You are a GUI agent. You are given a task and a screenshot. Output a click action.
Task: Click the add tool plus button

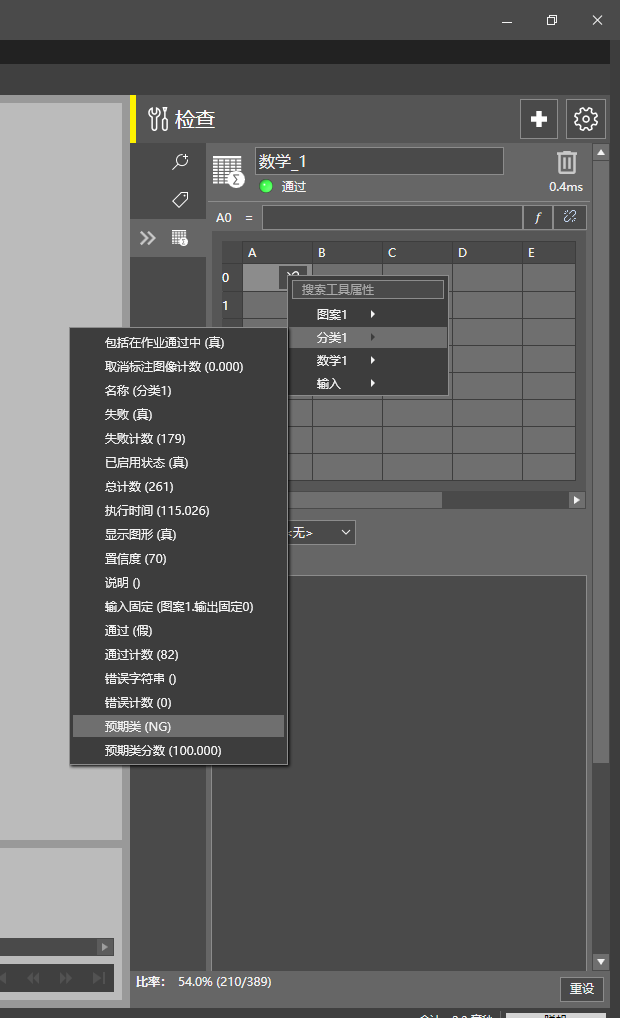click(x=538, y=119)
